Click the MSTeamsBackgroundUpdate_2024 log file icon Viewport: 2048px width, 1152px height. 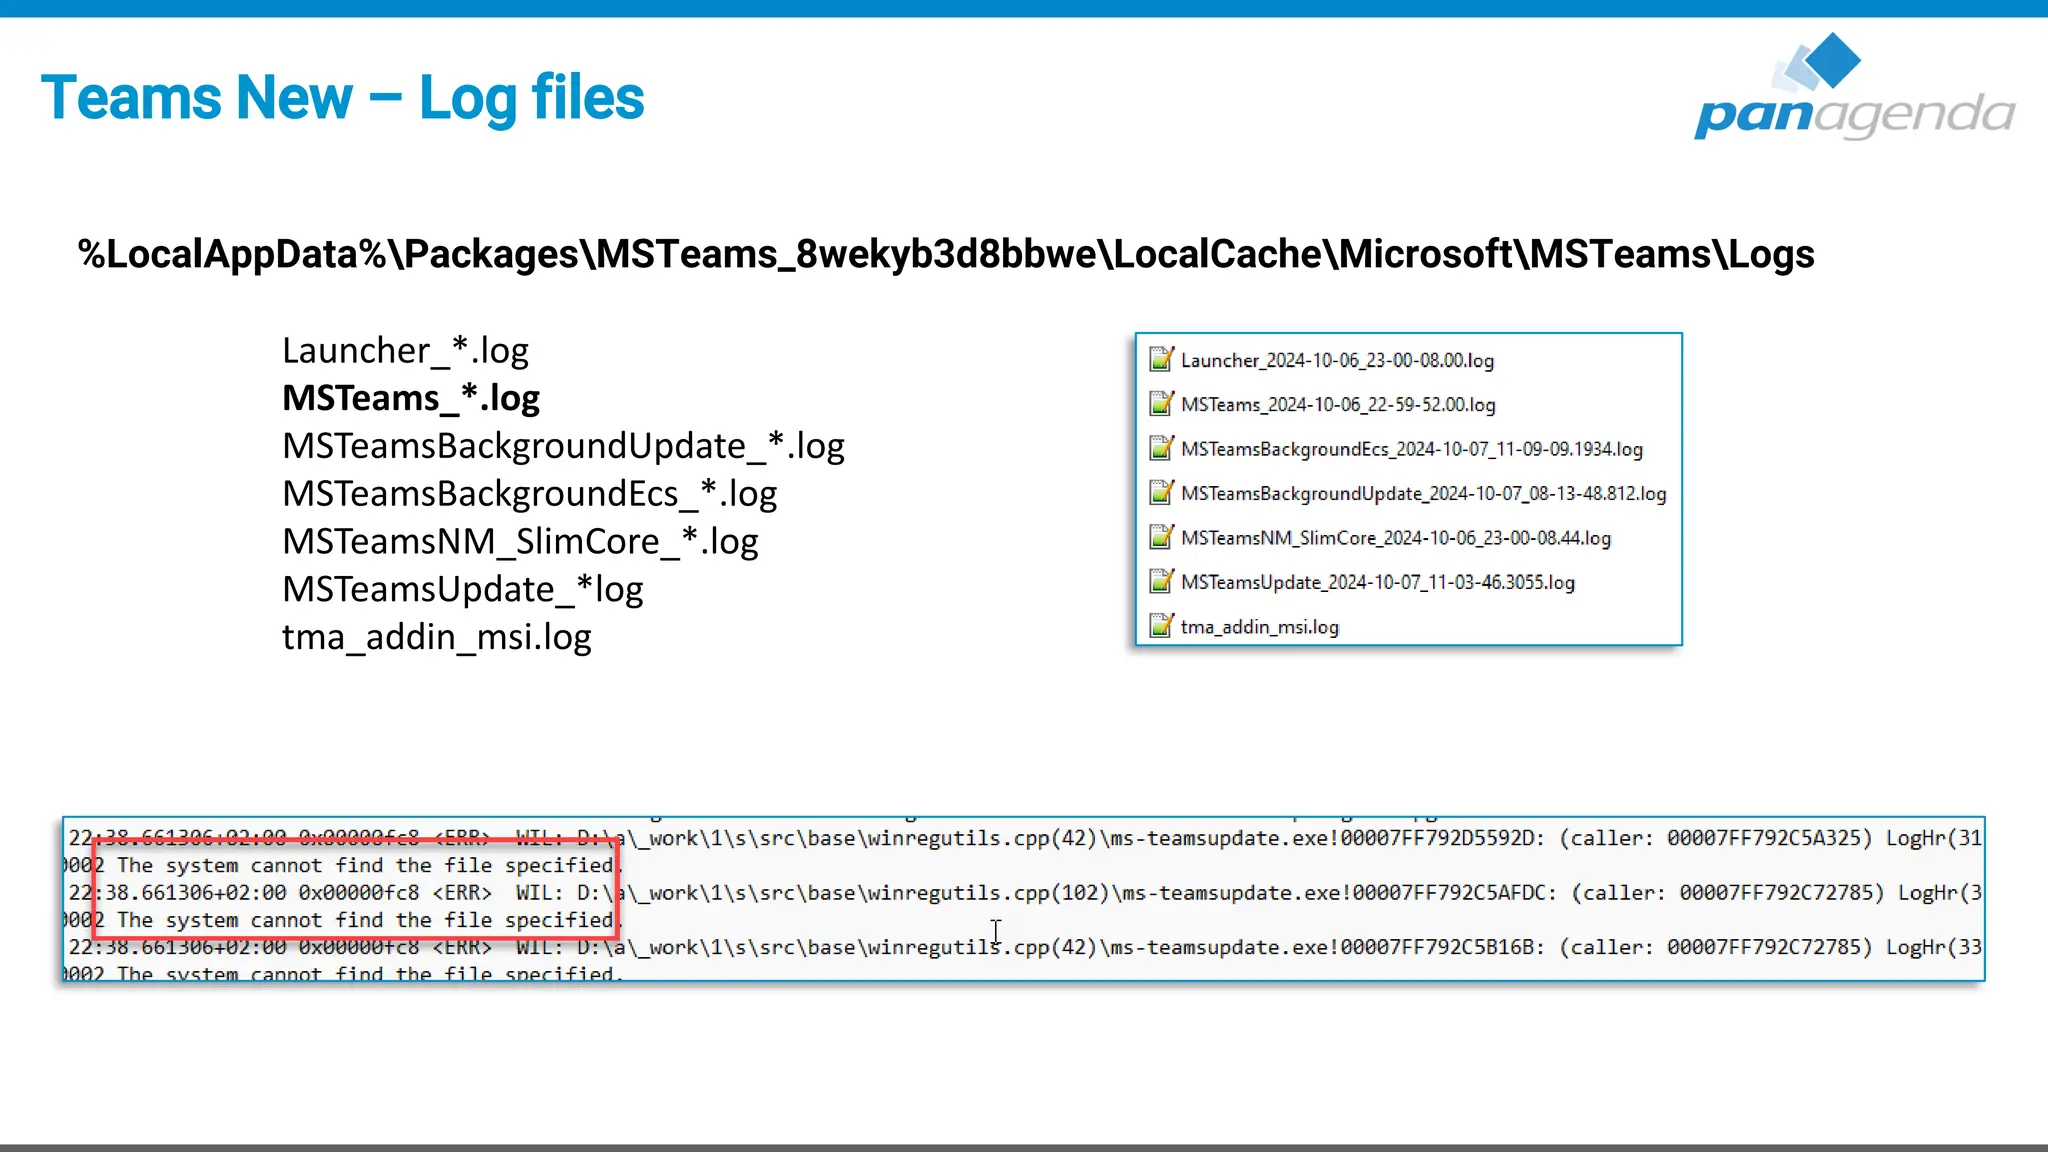pos(1161,492)
